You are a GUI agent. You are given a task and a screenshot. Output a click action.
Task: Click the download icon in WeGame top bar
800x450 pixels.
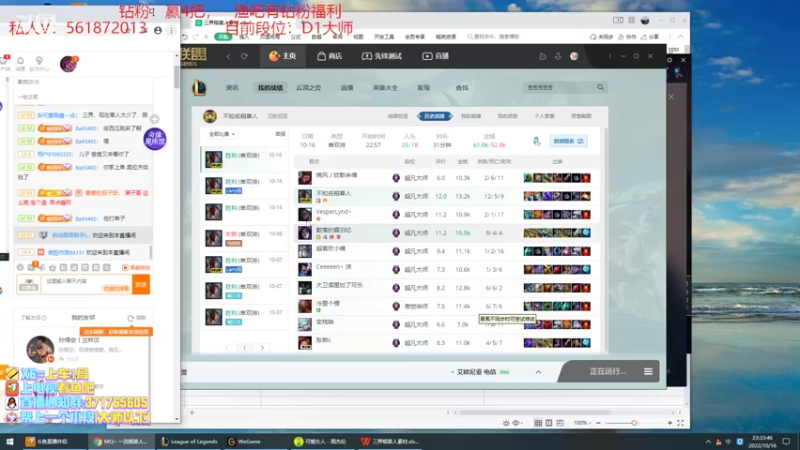coord(558,56)
